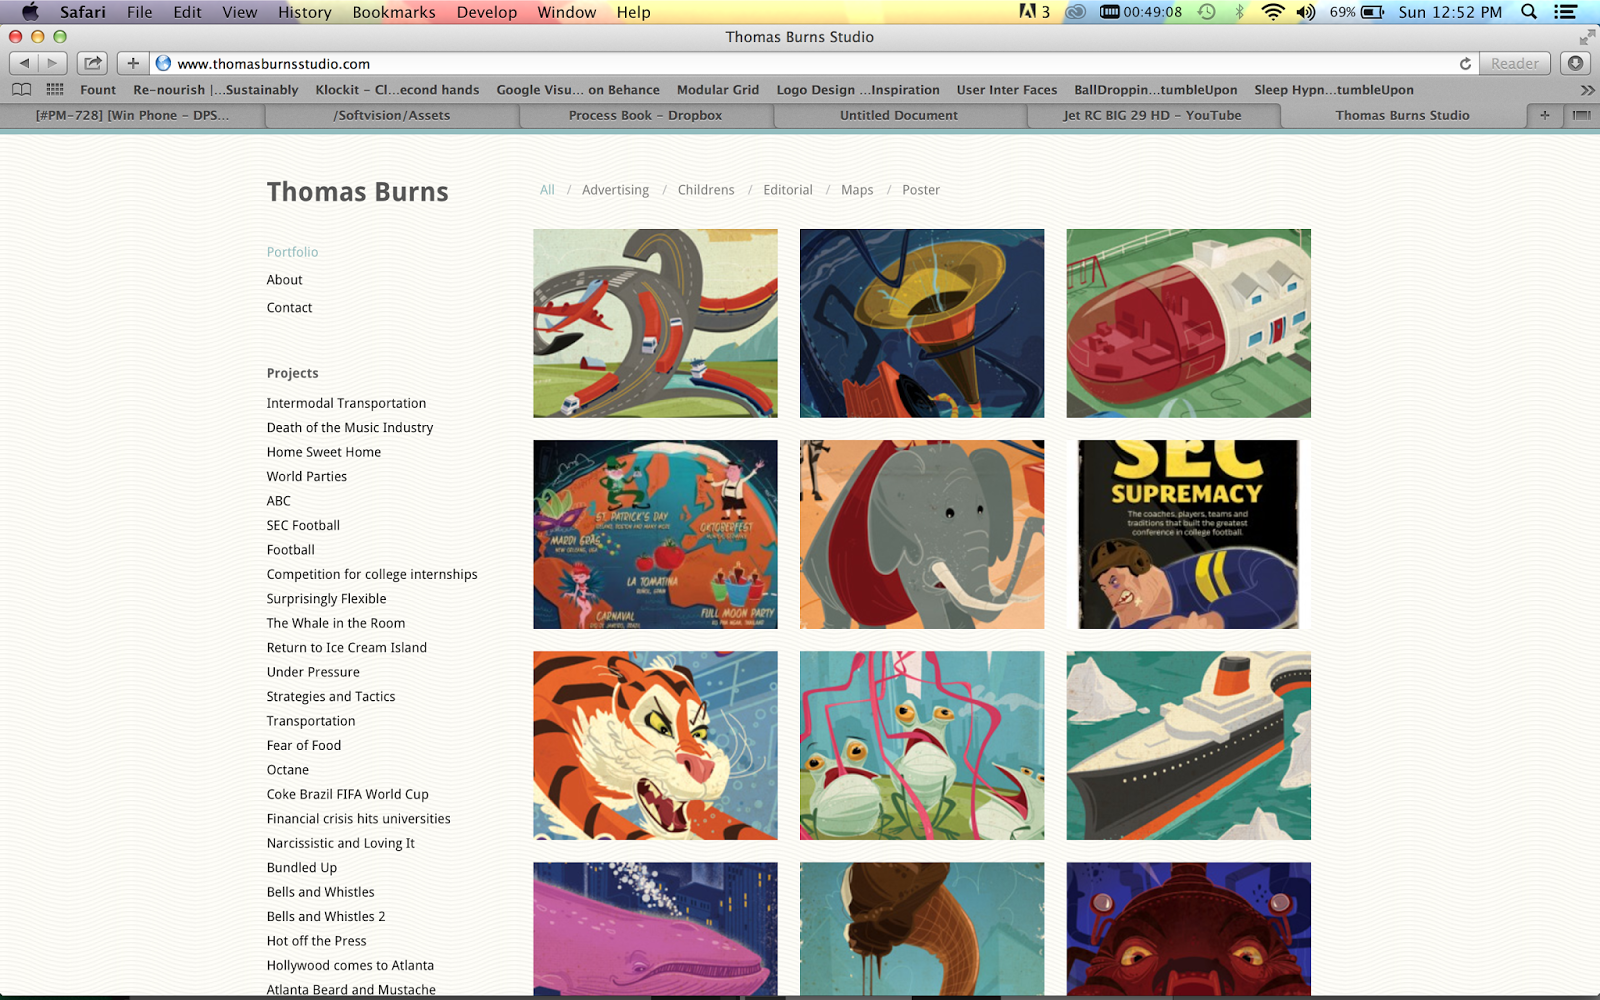Screen dimensions: 1600x1000
Task: Show more bookmarks with the double chevron
Action: pos(1587,90)
